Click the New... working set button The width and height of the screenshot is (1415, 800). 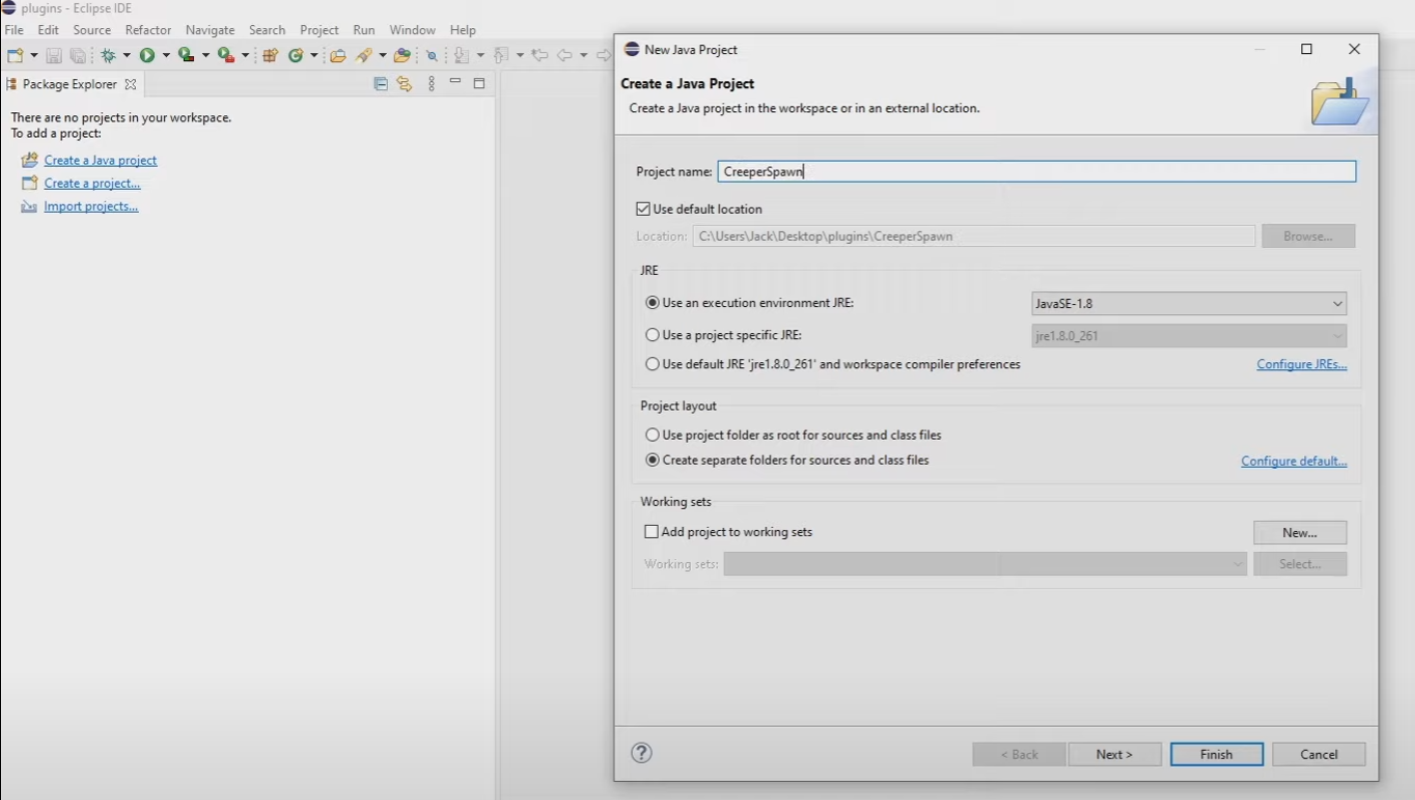click(x=1300, y=532)
